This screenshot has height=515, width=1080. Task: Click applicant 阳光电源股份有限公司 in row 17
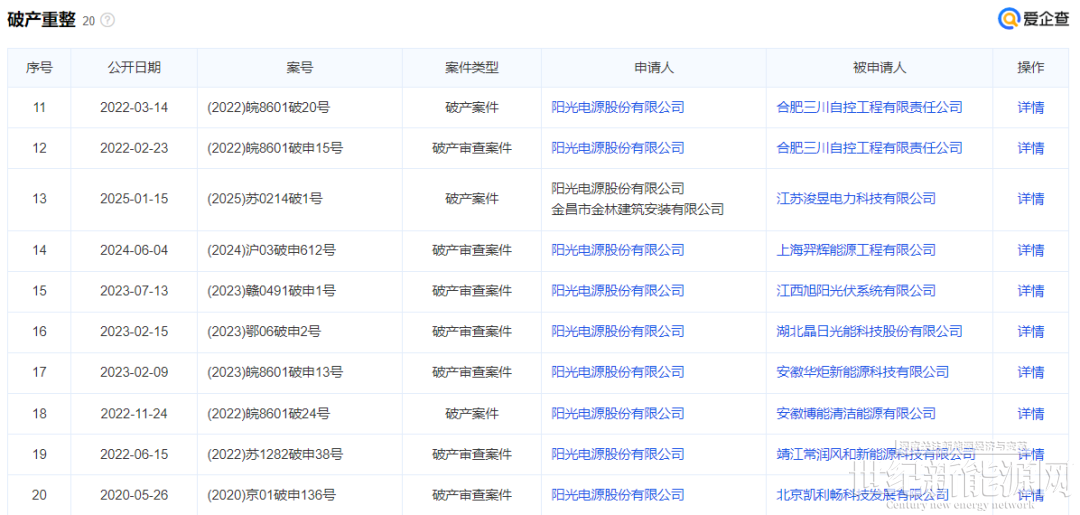coord(618,372)
